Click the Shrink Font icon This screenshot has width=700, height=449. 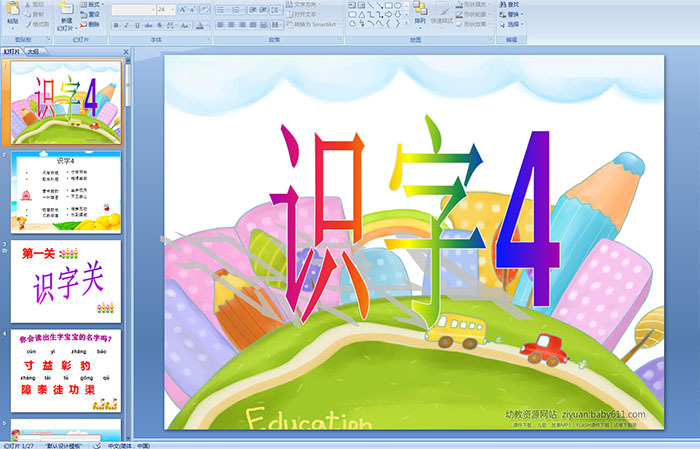pos(192,9)
